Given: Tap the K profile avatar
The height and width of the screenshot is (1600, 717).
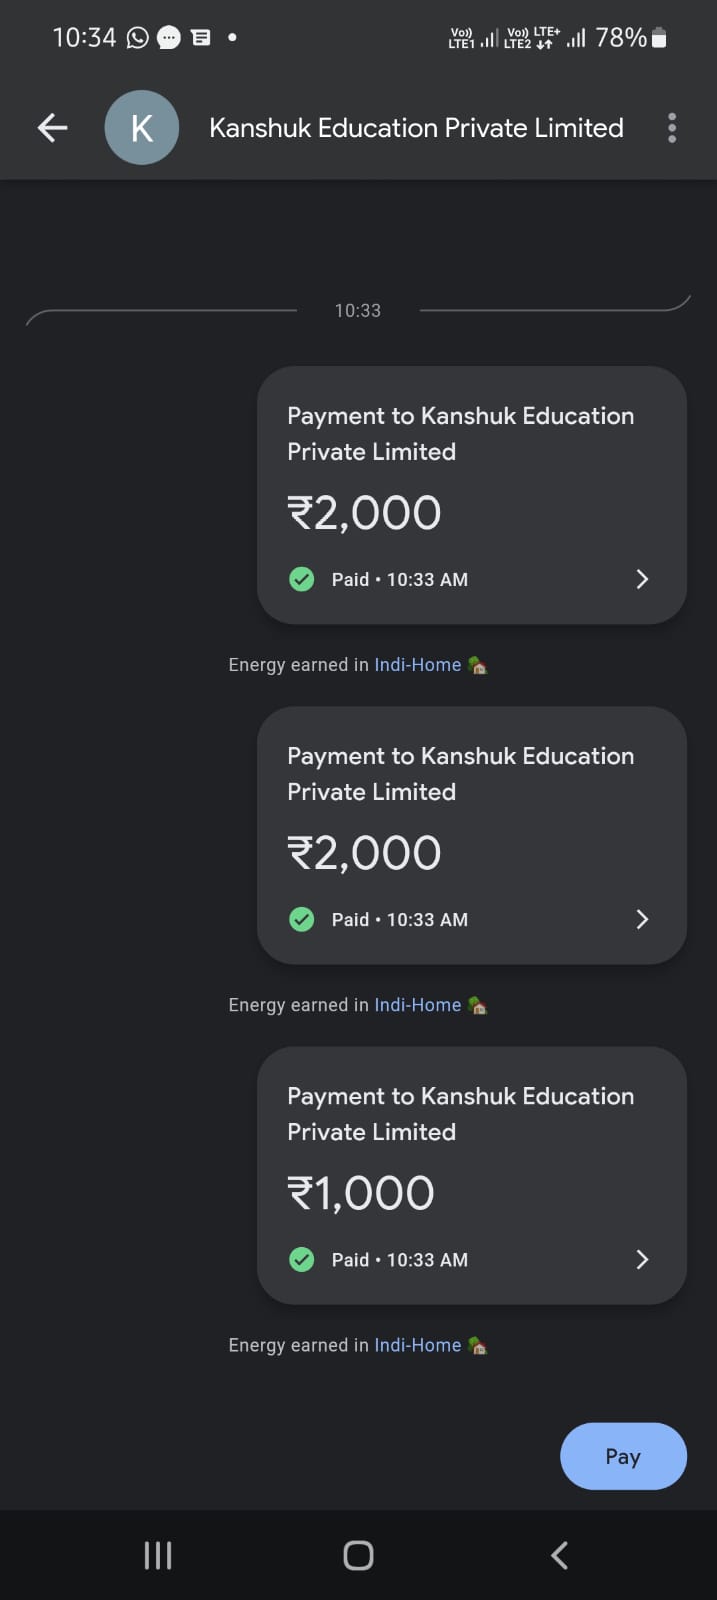Looking at the screenshot, I should 142,128.
